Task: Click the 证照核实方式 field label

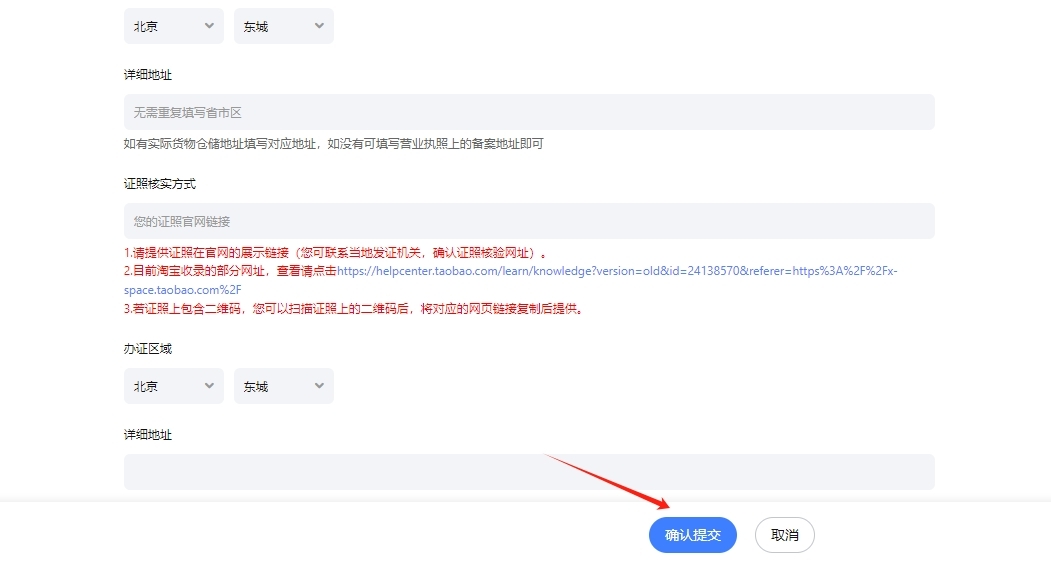Action: coord(160,184)
